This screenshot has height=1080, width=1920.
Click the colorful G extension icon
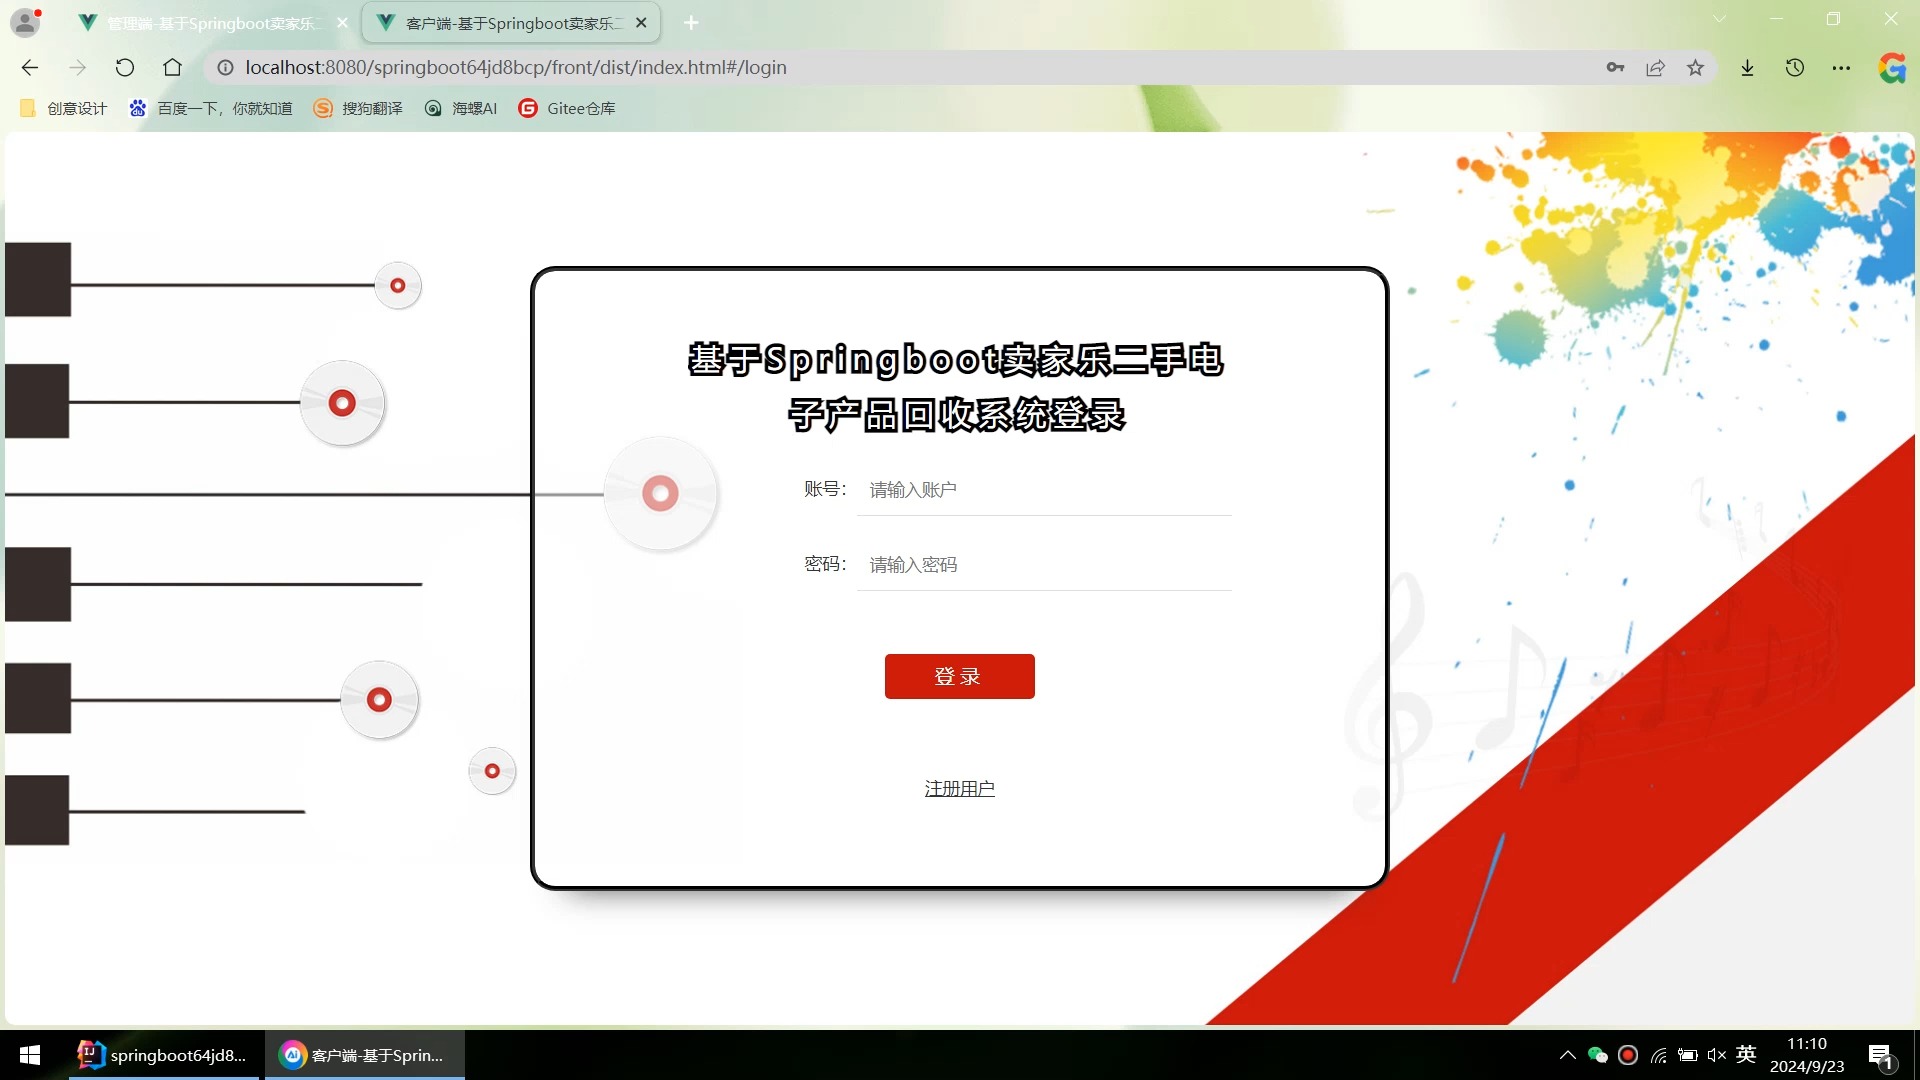coord(1891,67)
